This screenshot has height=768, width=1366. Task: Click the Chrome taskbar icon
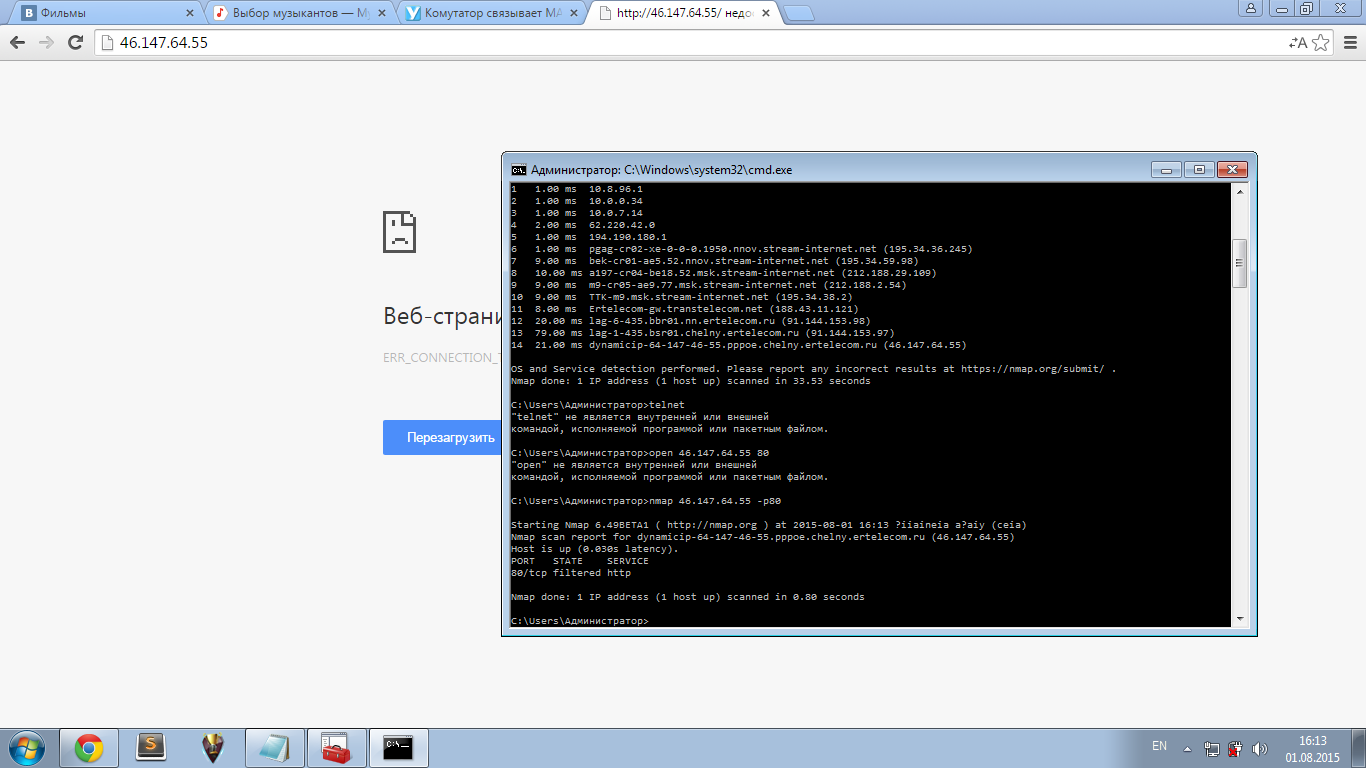(x=89, y=747)
